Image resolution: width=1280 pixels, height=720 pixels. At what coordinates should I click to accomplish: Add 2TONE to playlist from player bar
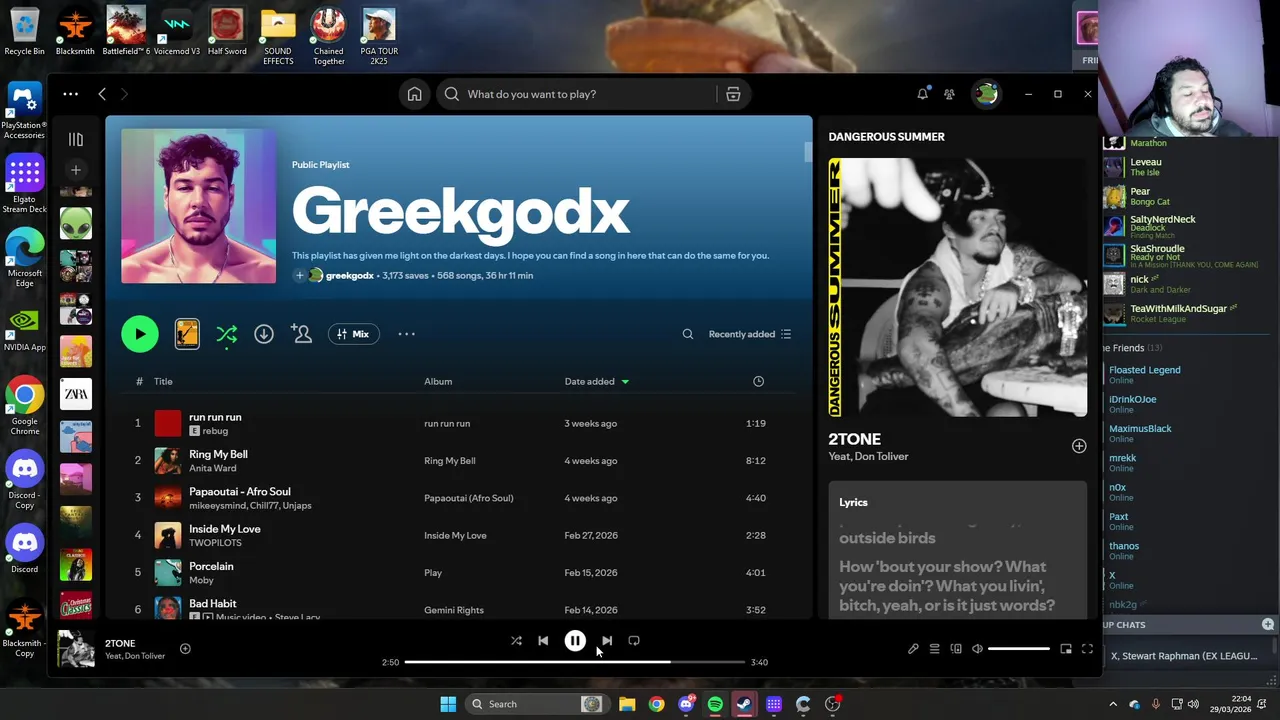click(x=185, y=649)
